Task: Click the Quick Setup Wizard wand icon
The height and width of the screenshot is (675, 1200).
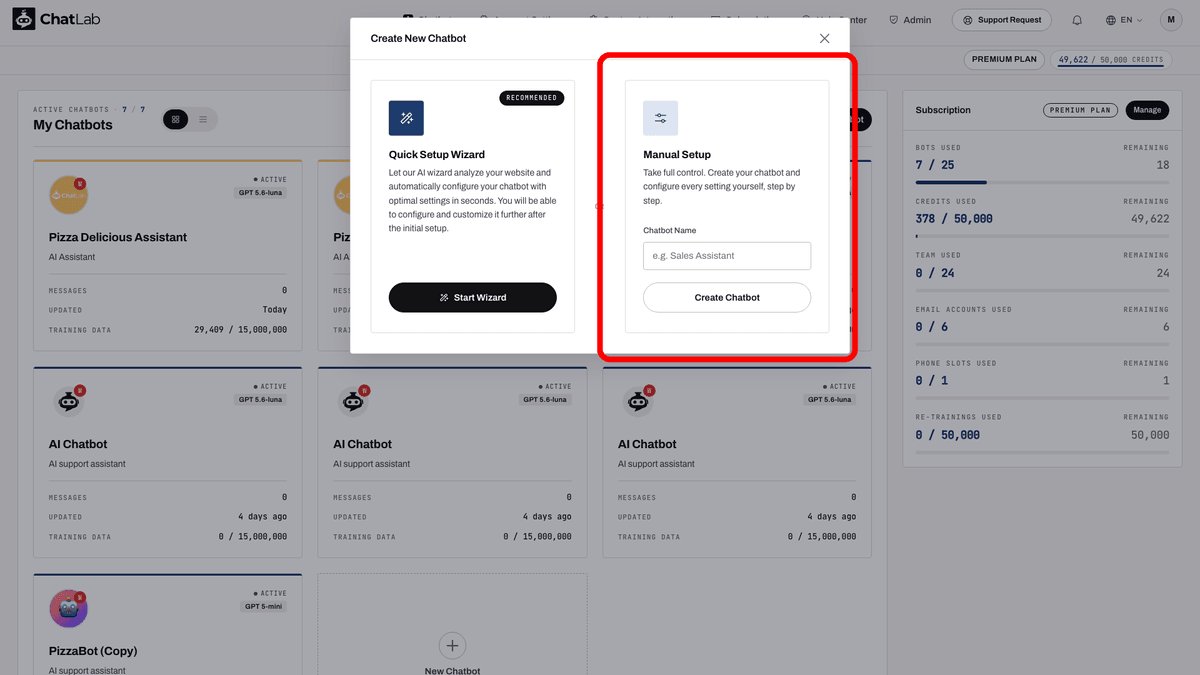Action: (x=406, y=118)
